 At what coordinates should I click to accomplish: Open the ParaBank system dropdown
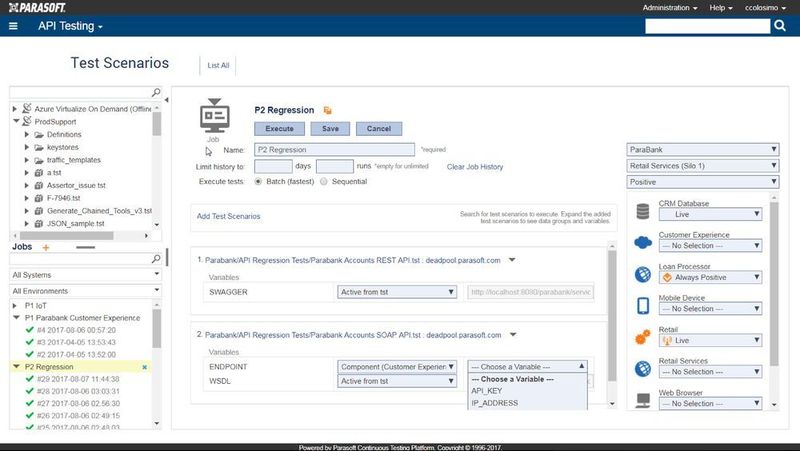[703, 149]
